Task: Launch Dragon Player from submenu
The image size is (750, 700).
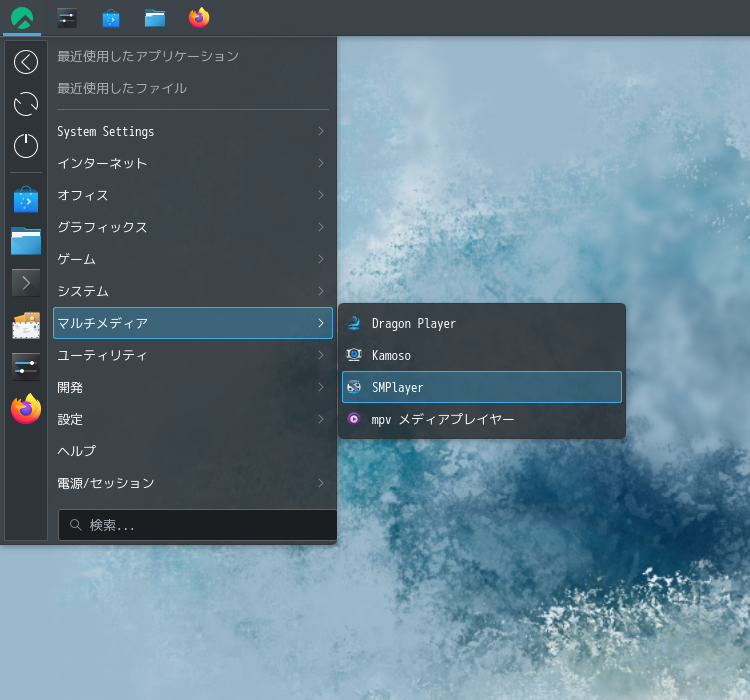Action: 482,323
